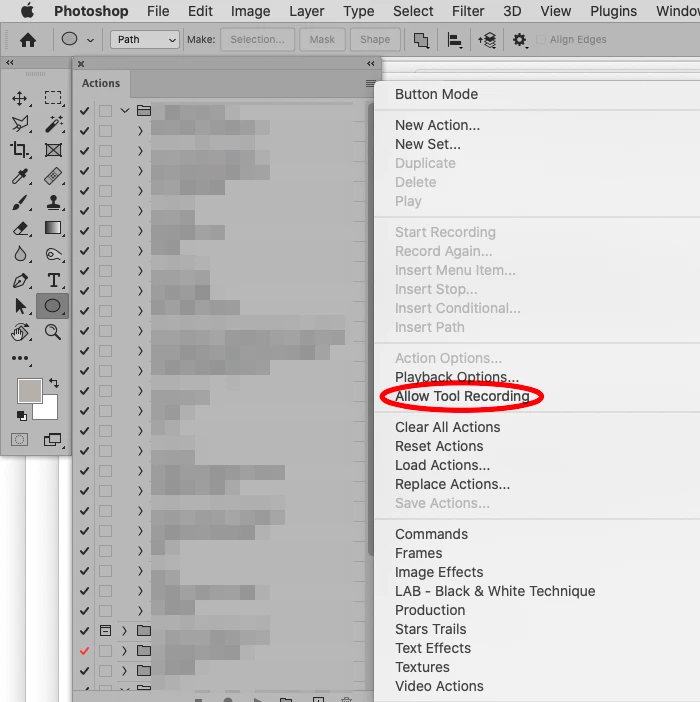Open path arrangement options
The image size is (700, 702).
pos(487,40)
